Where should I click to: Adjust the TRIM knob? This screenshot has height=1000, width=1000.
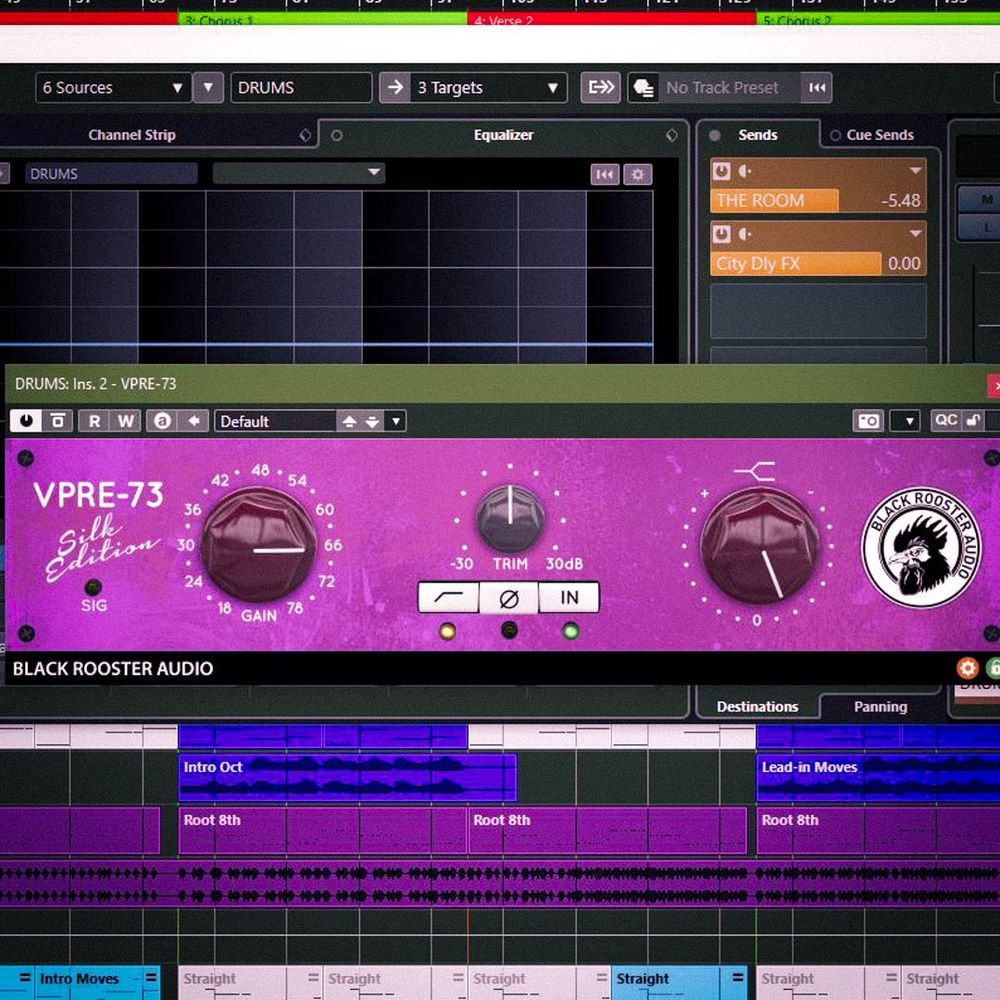pyautogui.click(x=510, y=518)
